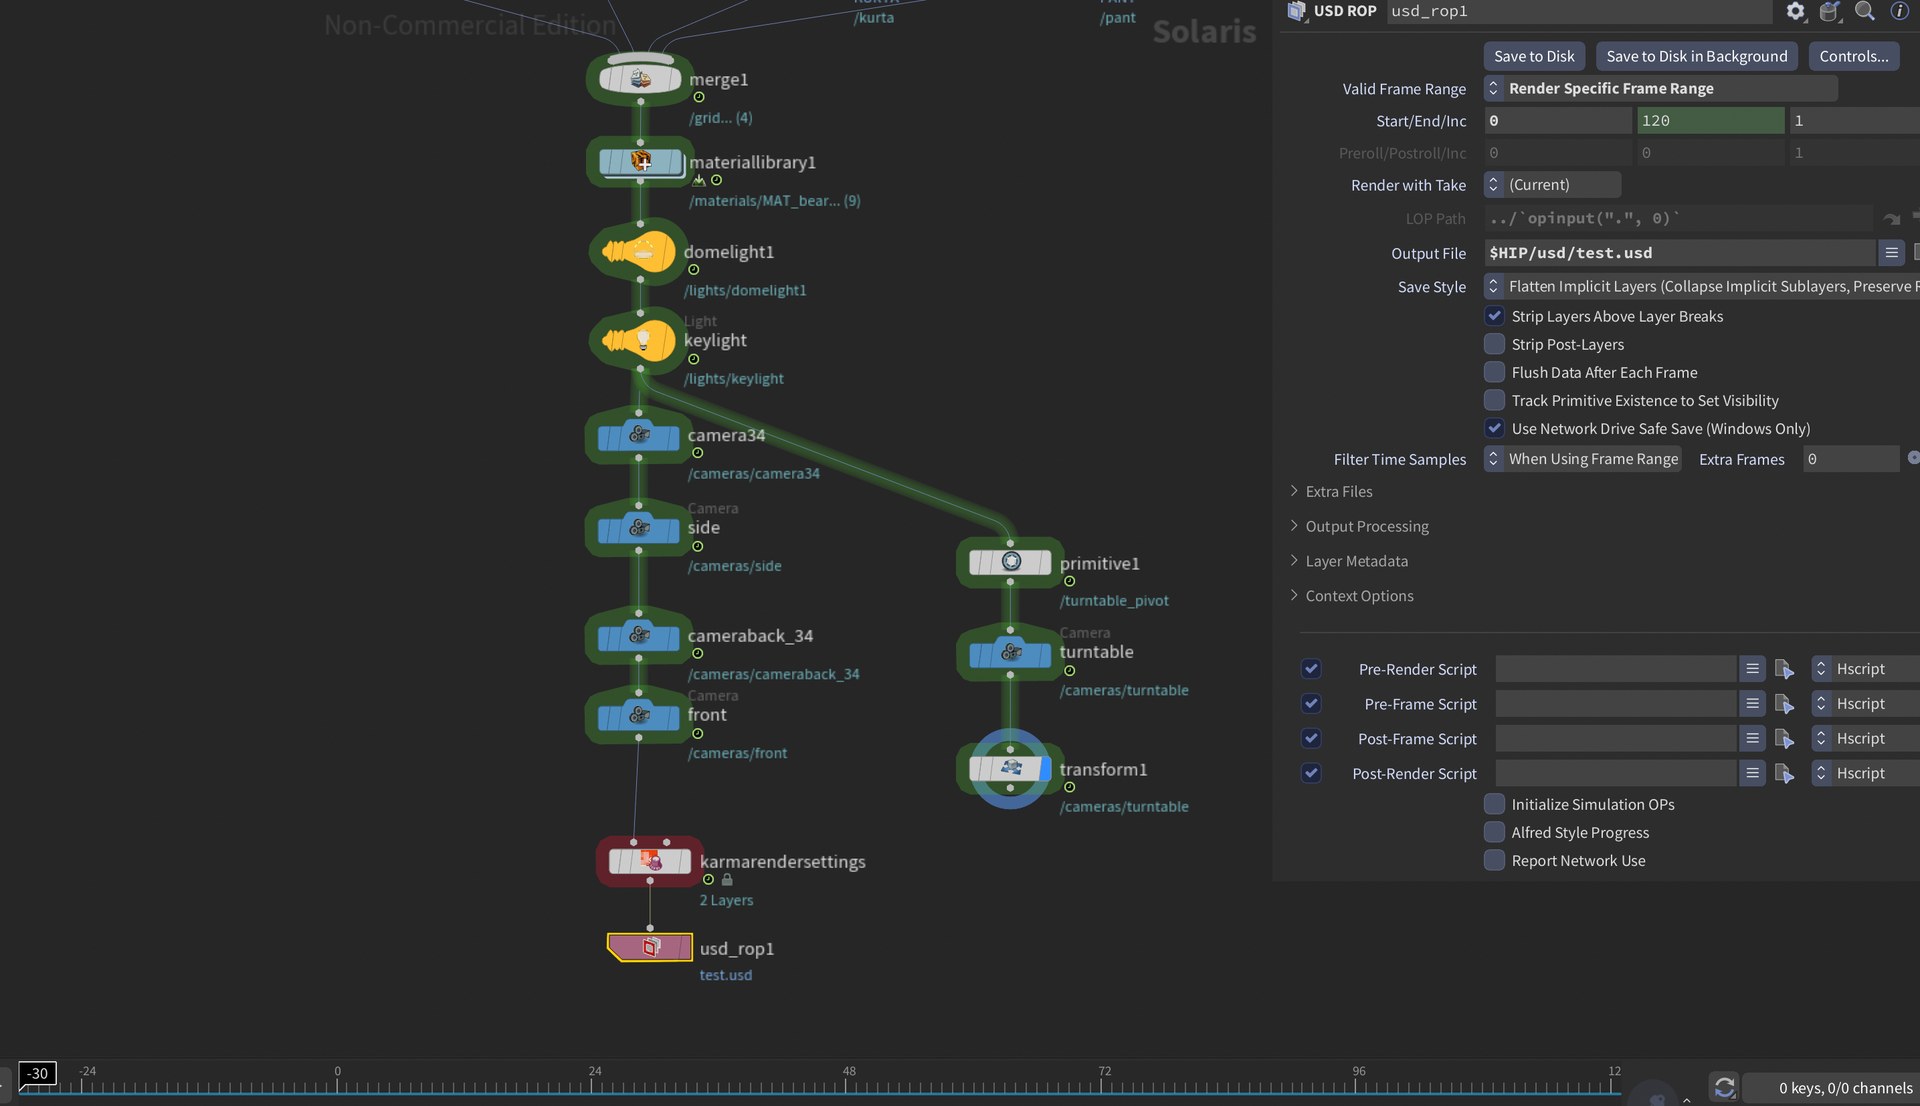Toggle Use Network Drive Safe Save

1494,428
